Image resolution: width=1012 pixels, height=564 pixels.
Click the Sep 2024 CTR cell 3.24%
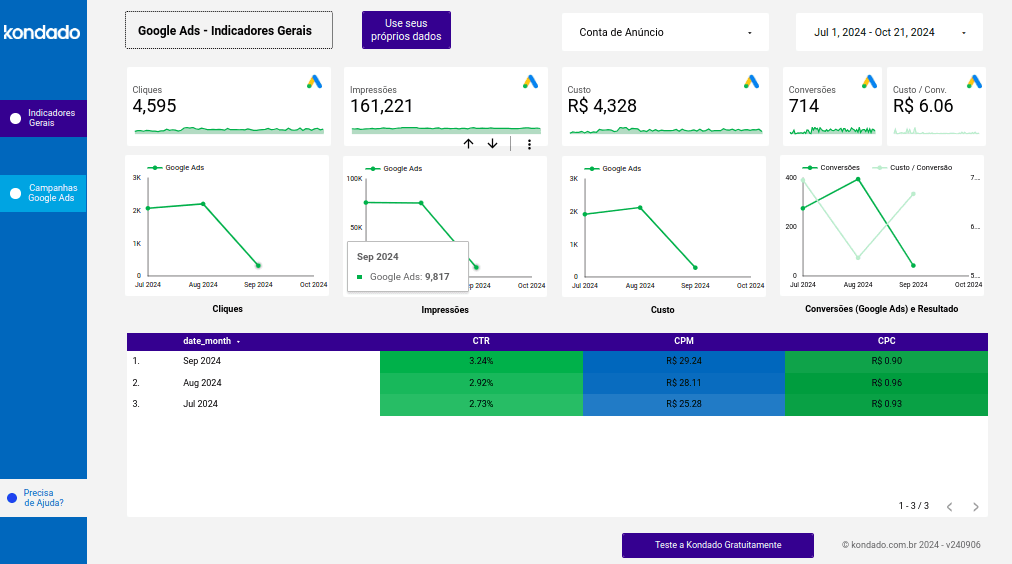pyautogui.click(x=481, y=361)
